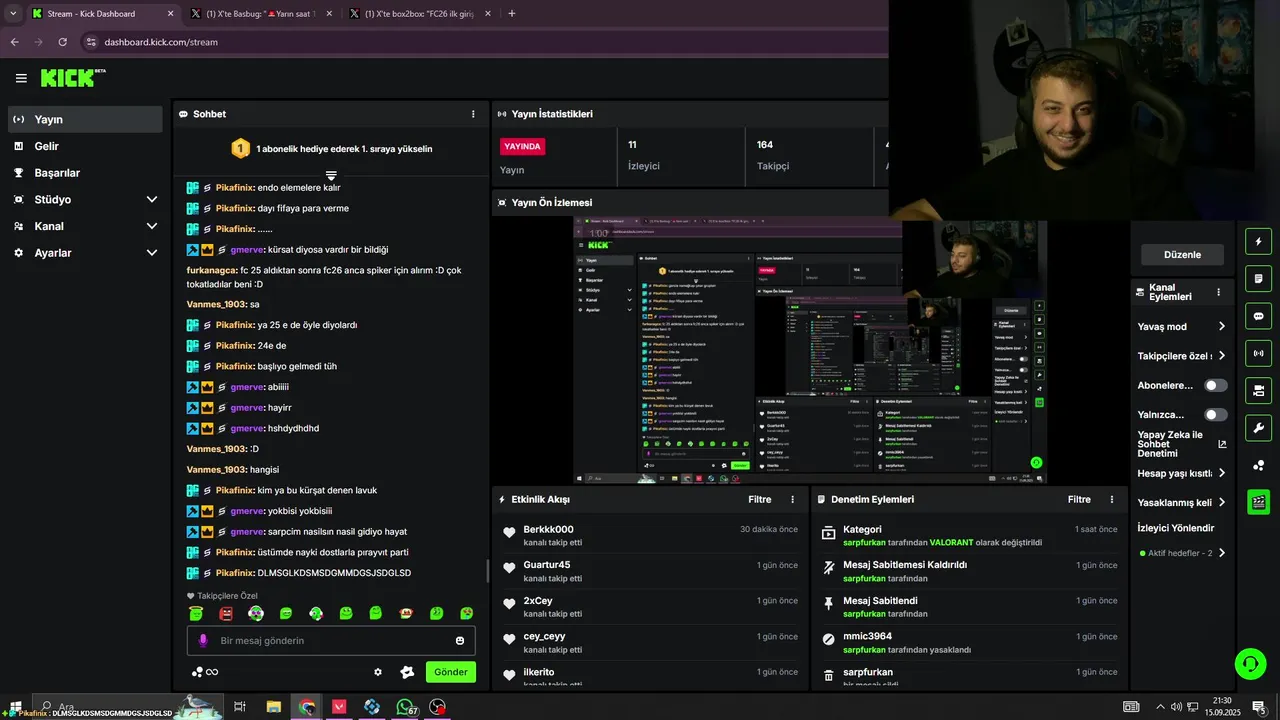
Task: Toggle the Abonelere switch
Action: 1216,385
